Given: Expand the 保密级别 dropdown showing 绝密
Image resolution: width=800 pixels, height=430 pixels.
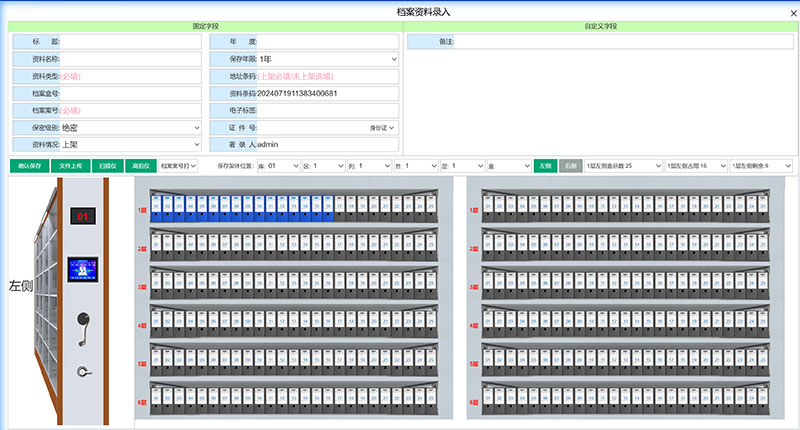Looking at the screenshot, I should point(131,127).
